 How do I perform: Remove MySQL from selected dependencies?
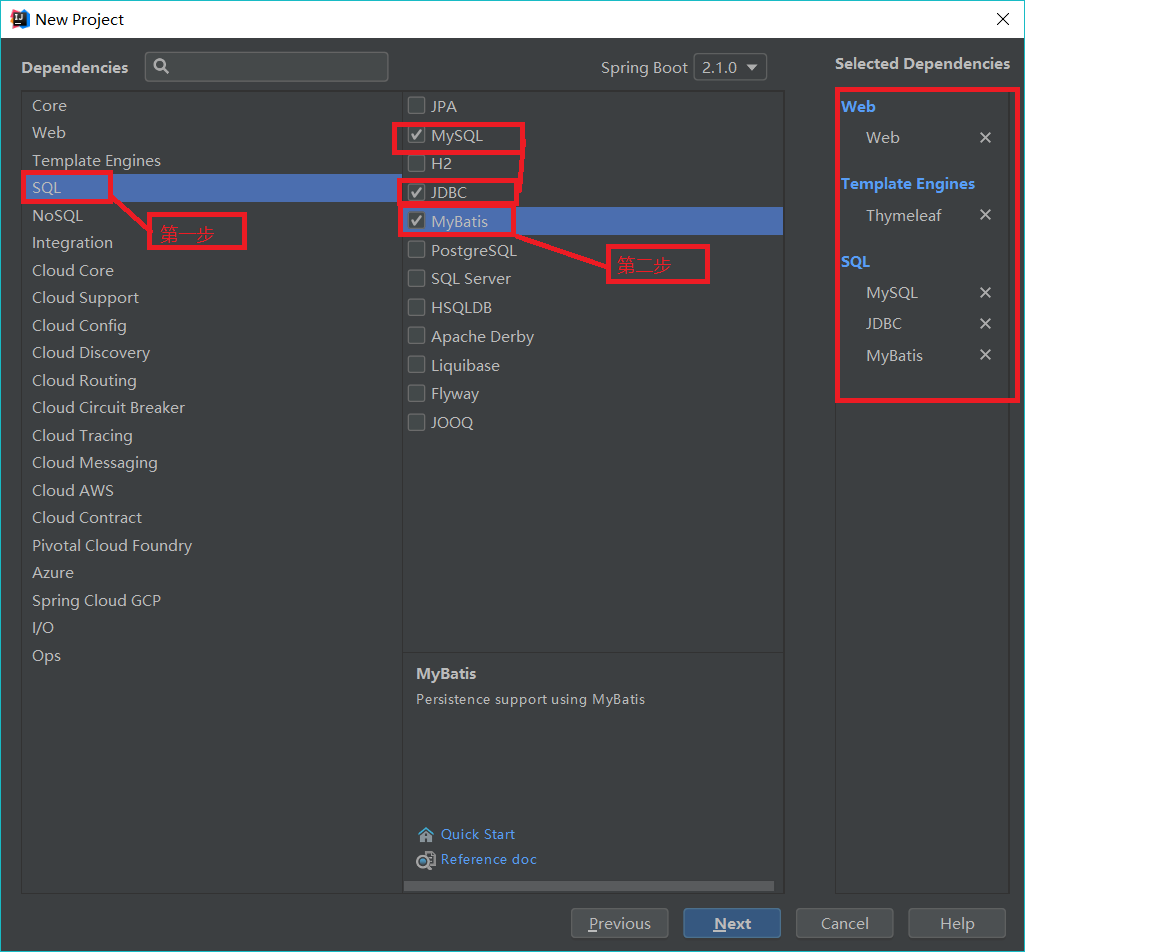[985, 292]
